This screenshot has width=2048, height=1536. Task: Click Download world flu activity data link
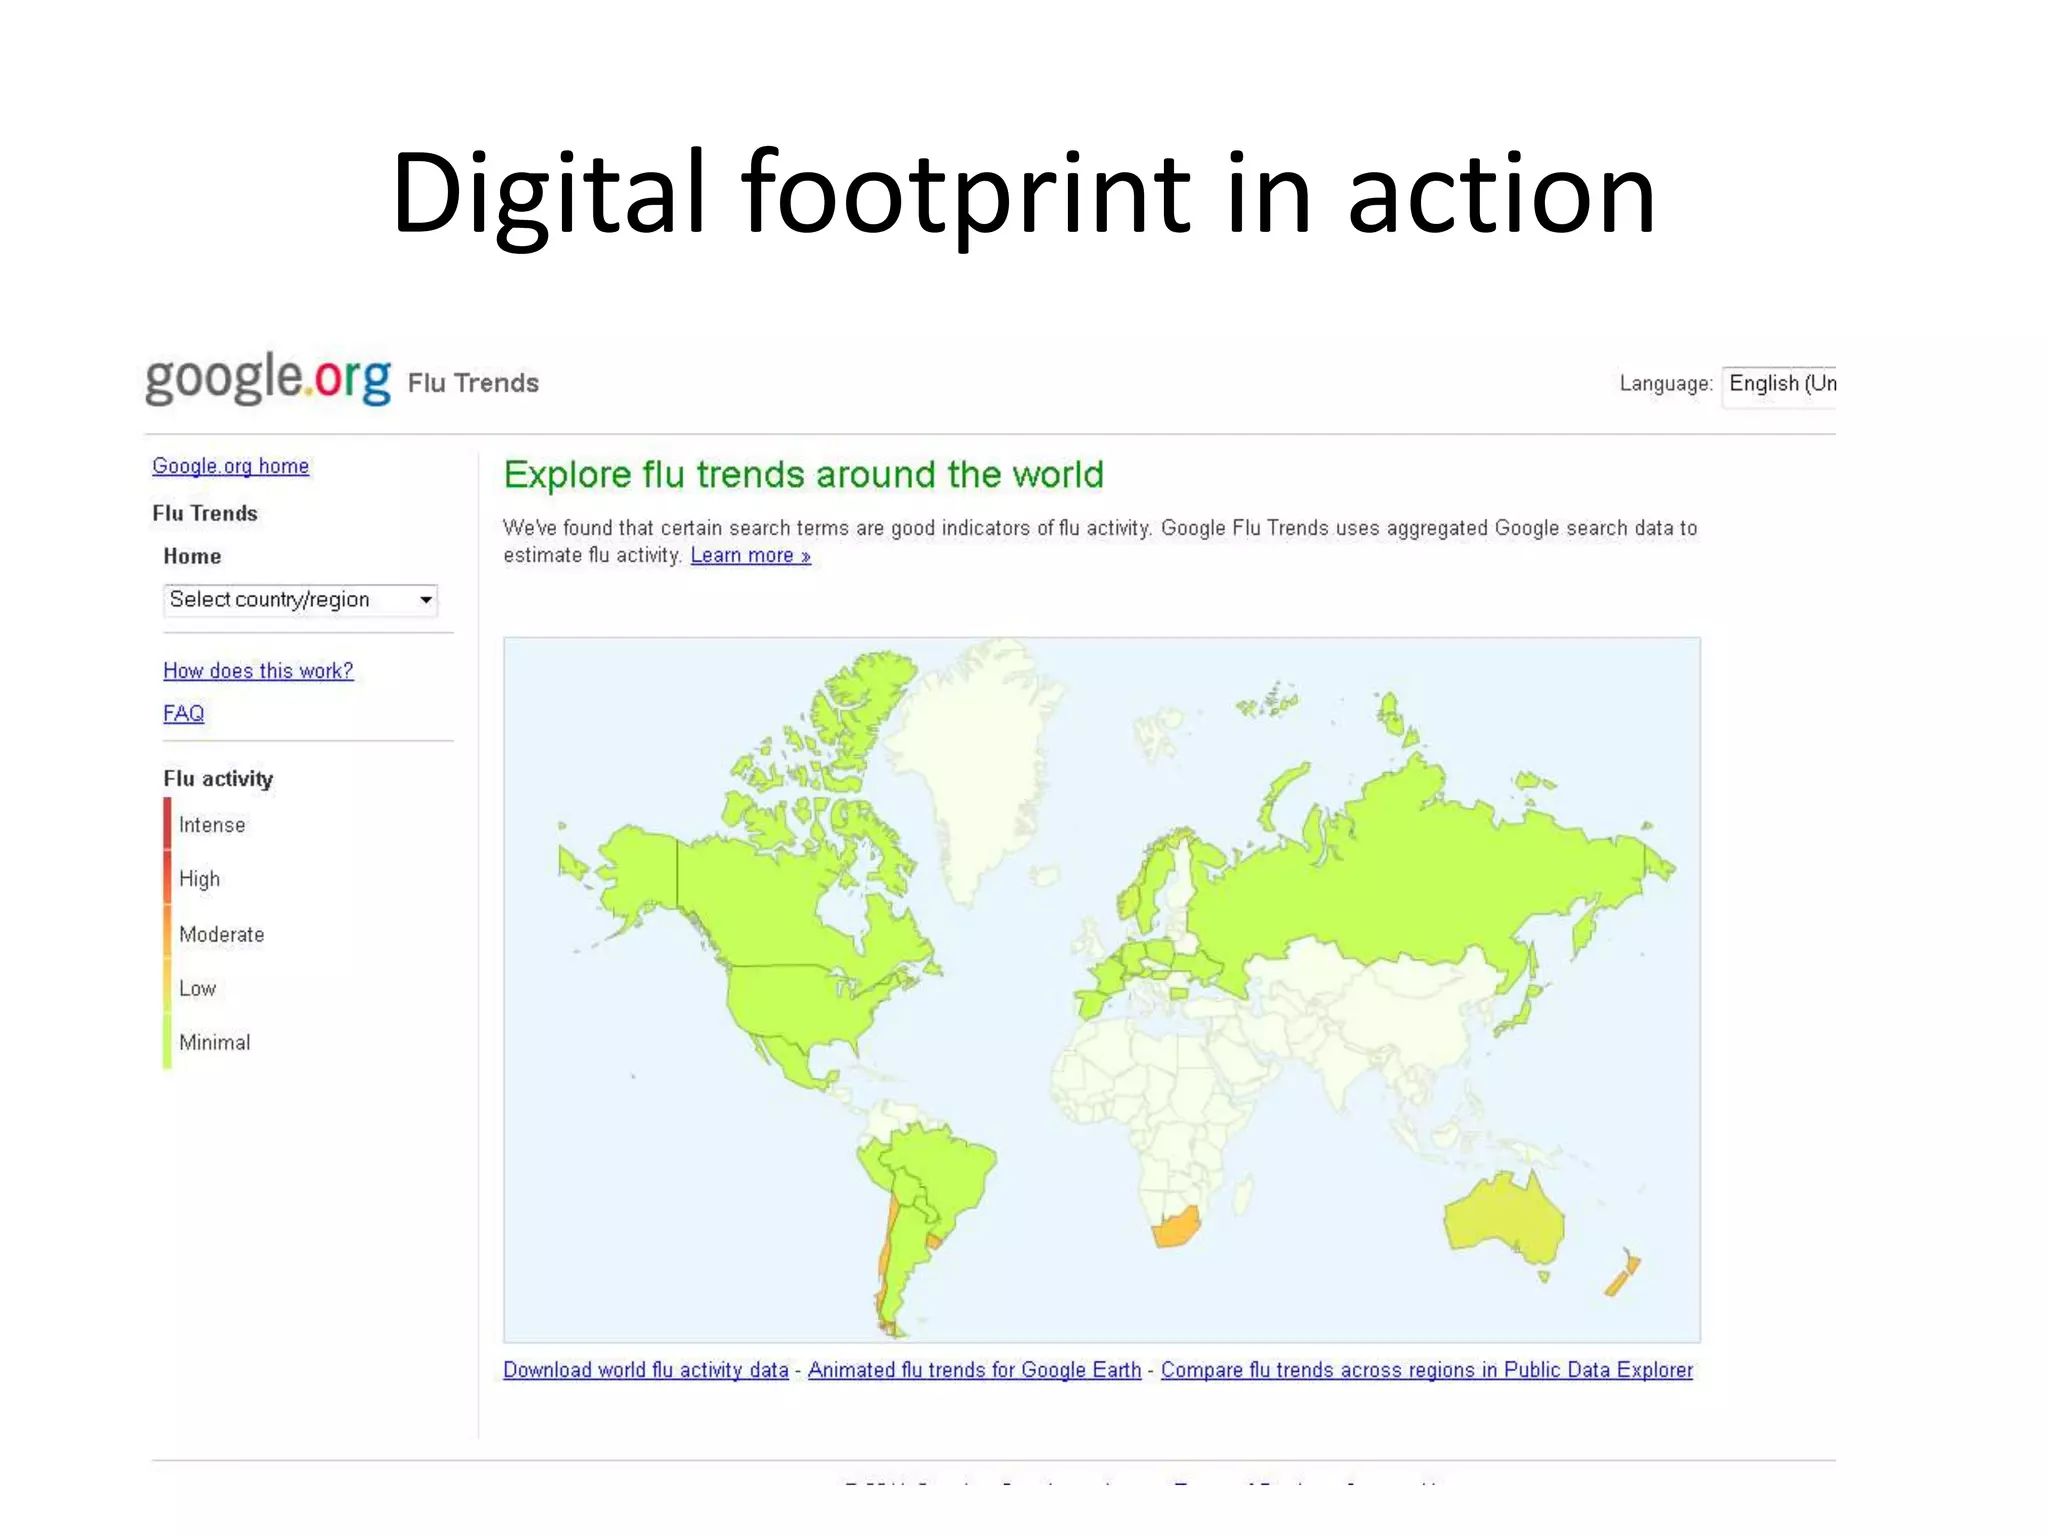coord(646,1370)
